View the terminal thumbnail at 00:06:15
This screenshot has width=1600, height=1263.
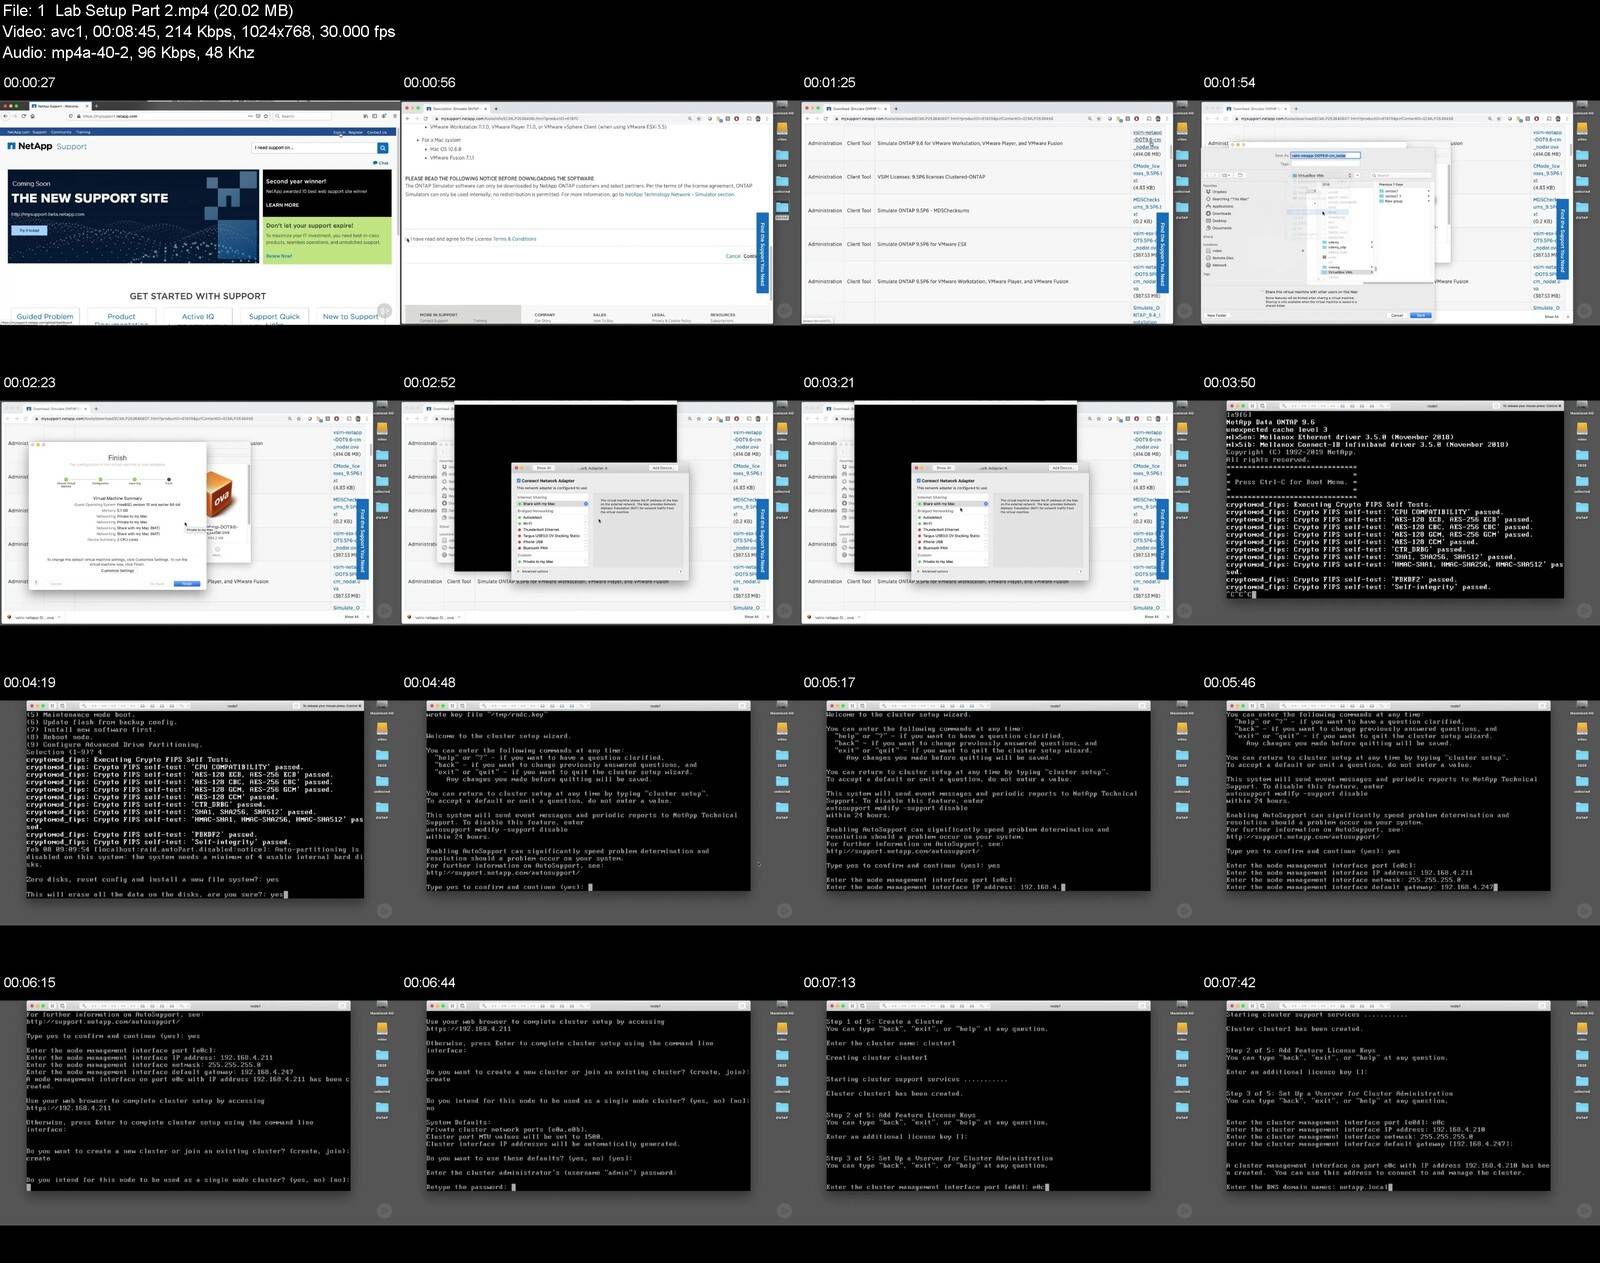[x=199, y=1112]
